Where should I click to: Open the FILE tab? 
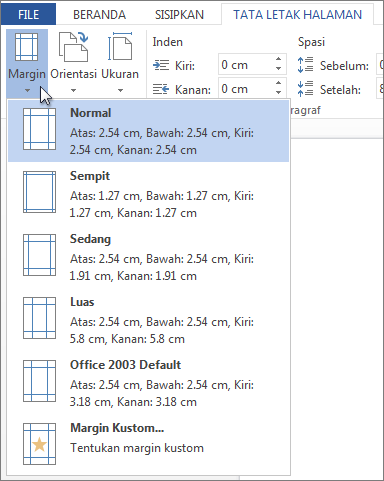[x=28, y=14]
